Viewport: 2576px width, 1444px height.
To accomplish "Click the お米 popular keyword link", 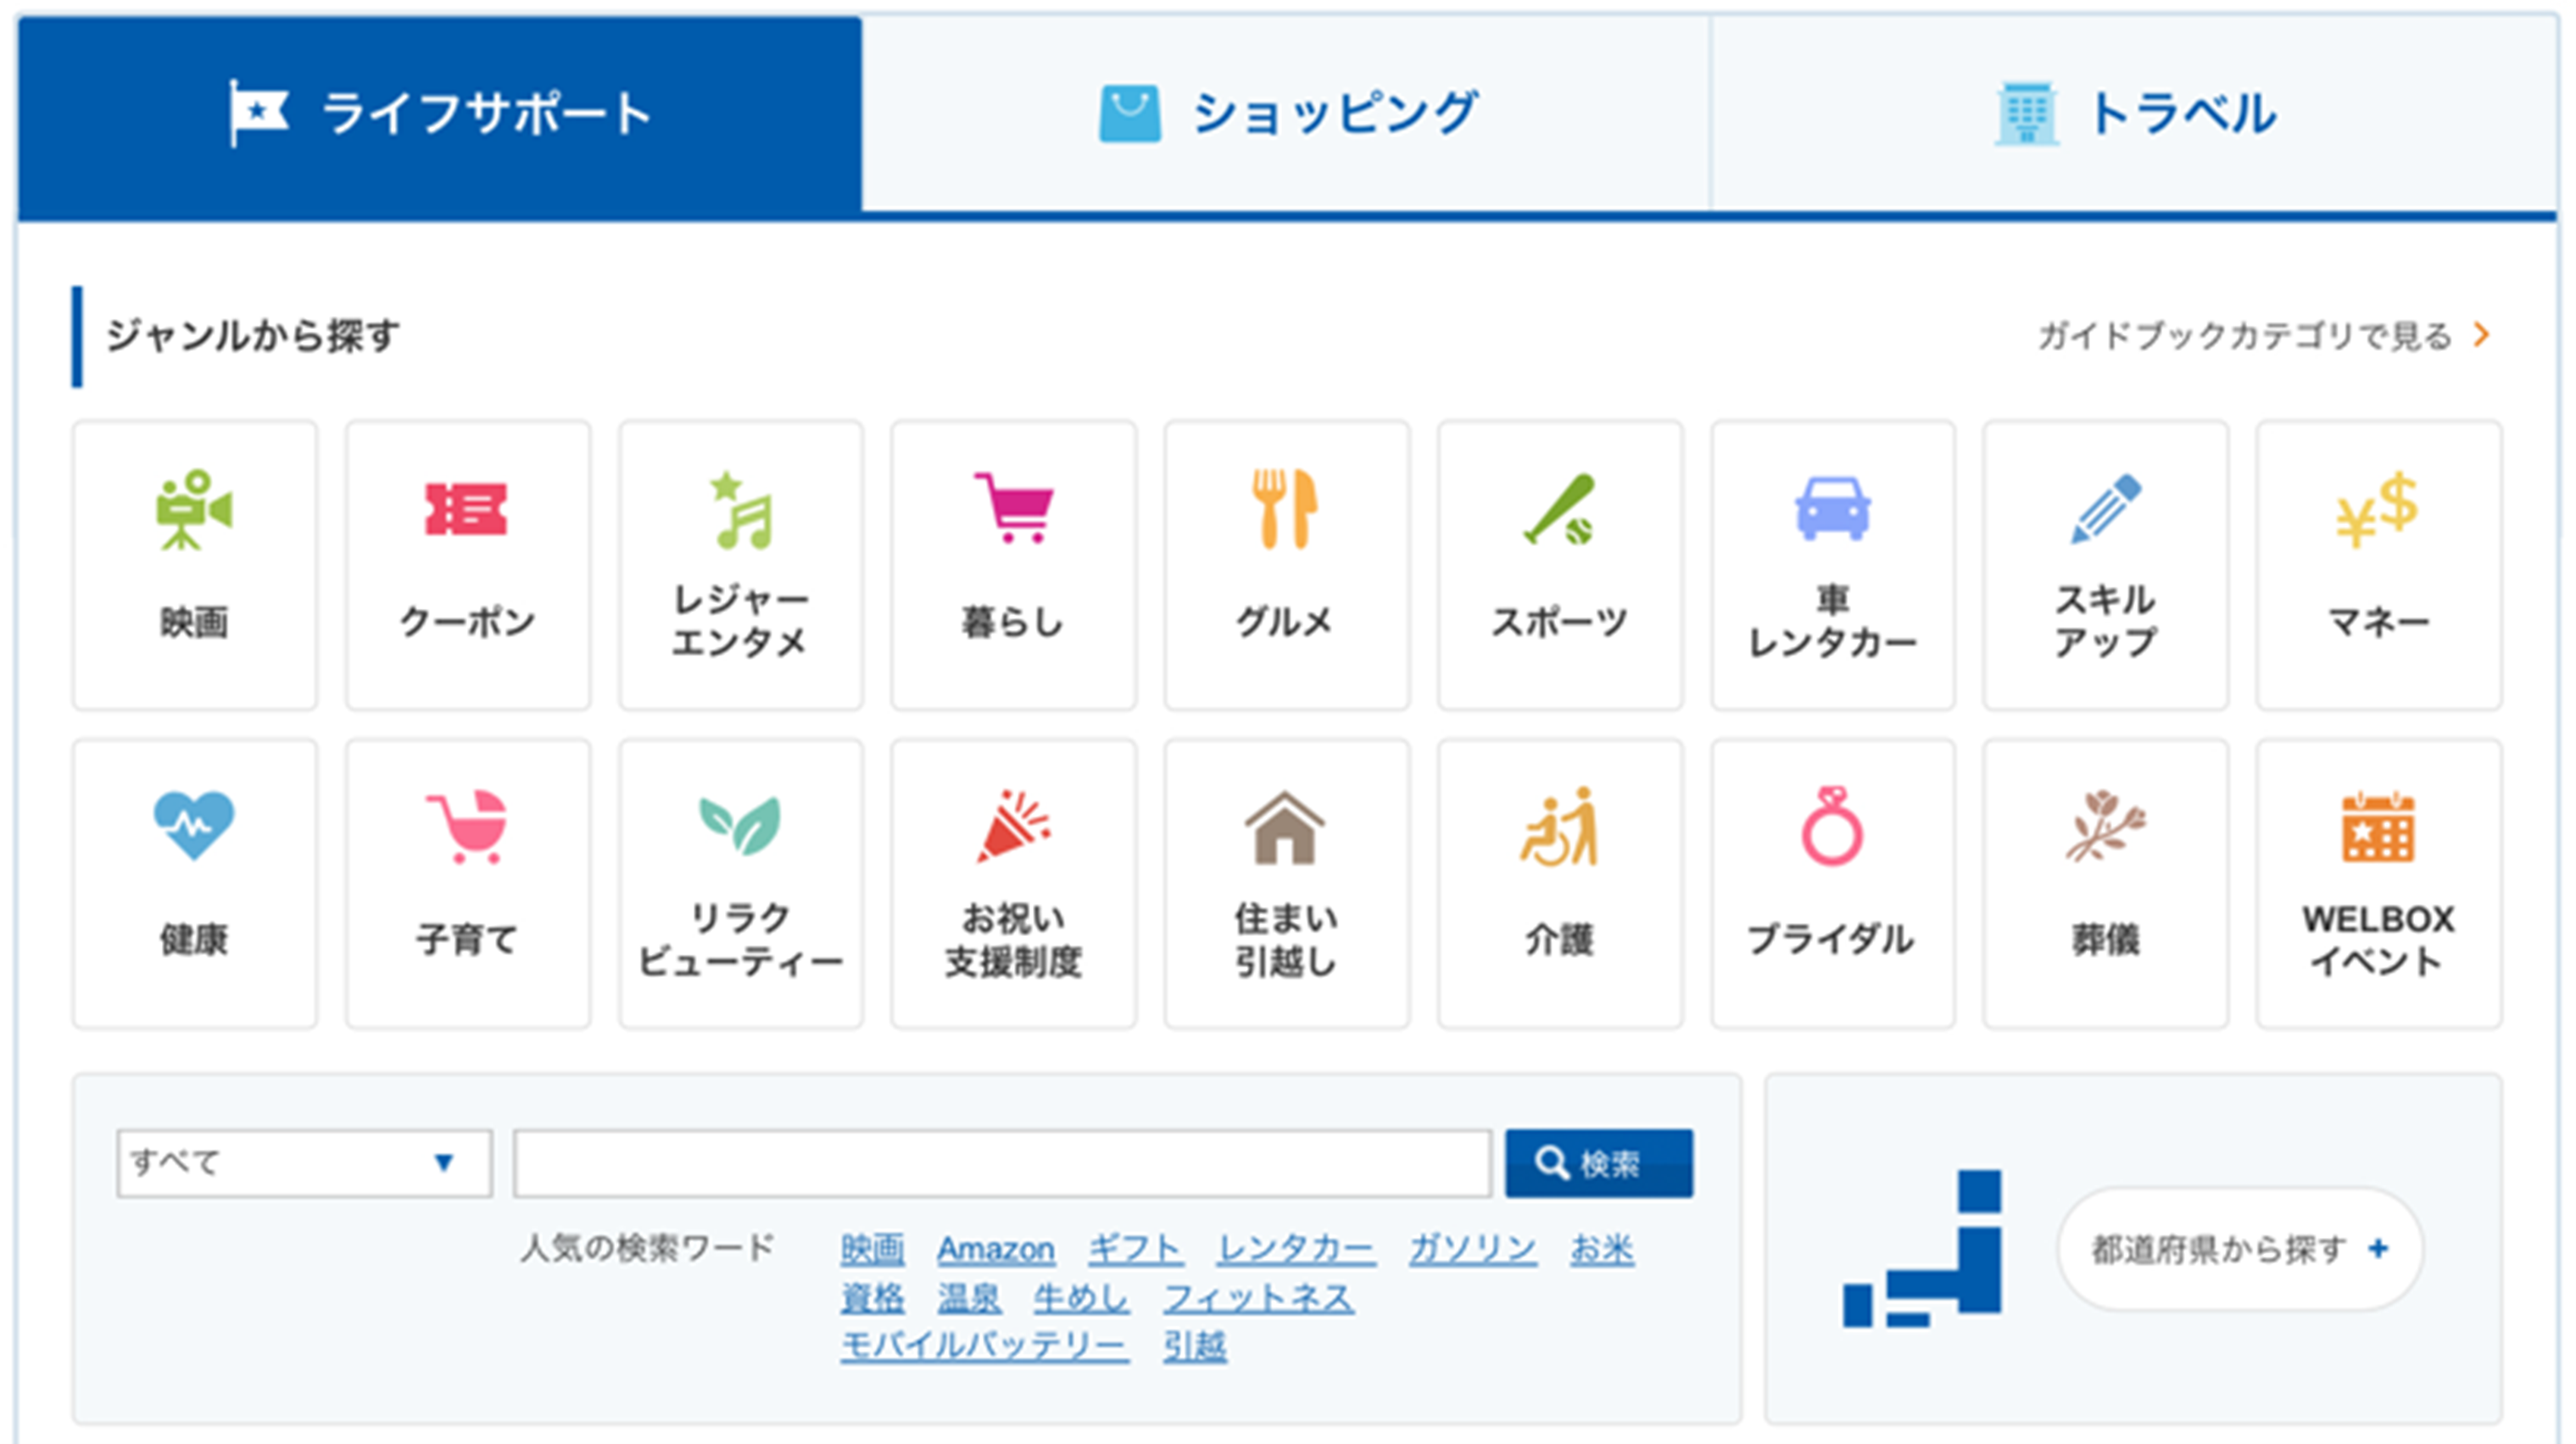I will [1602, 1249].
